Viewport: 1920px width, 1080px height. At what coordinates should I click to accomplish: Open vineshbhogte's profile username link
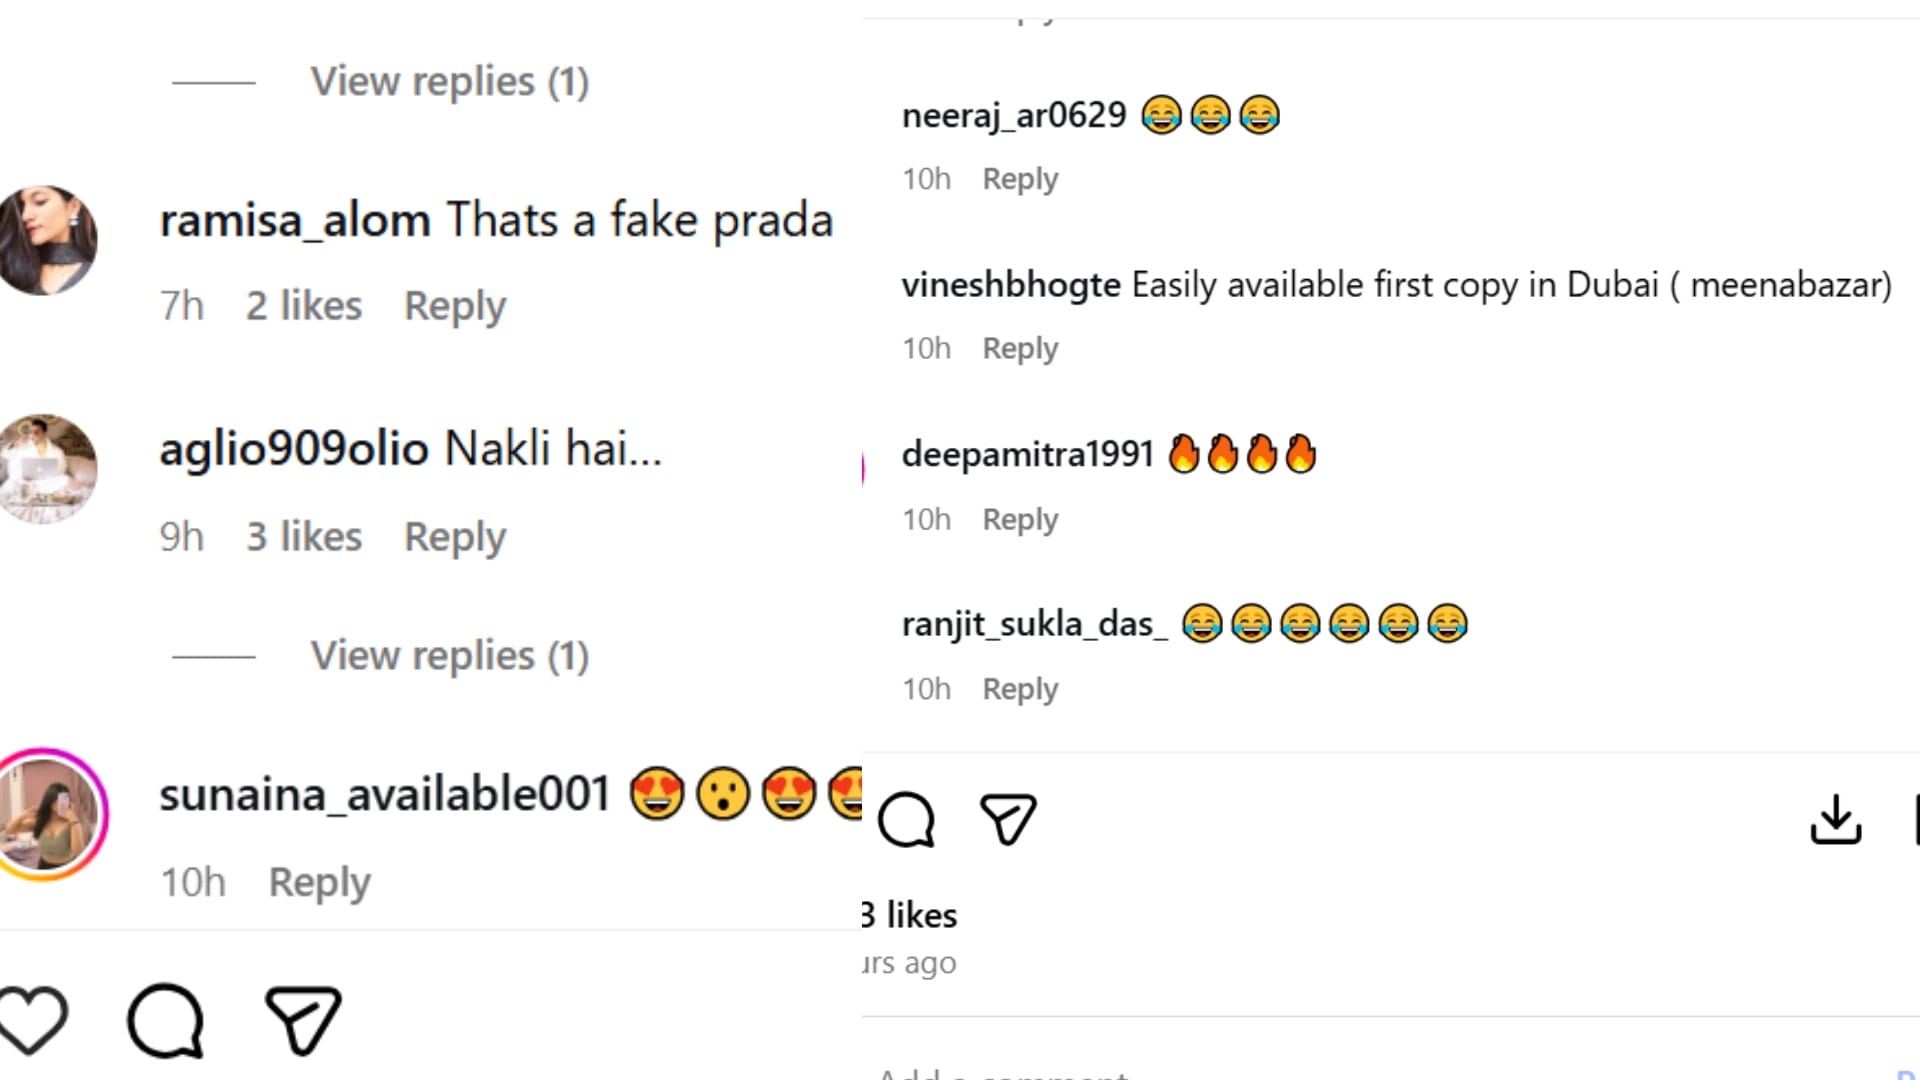tap(1011, 285)
